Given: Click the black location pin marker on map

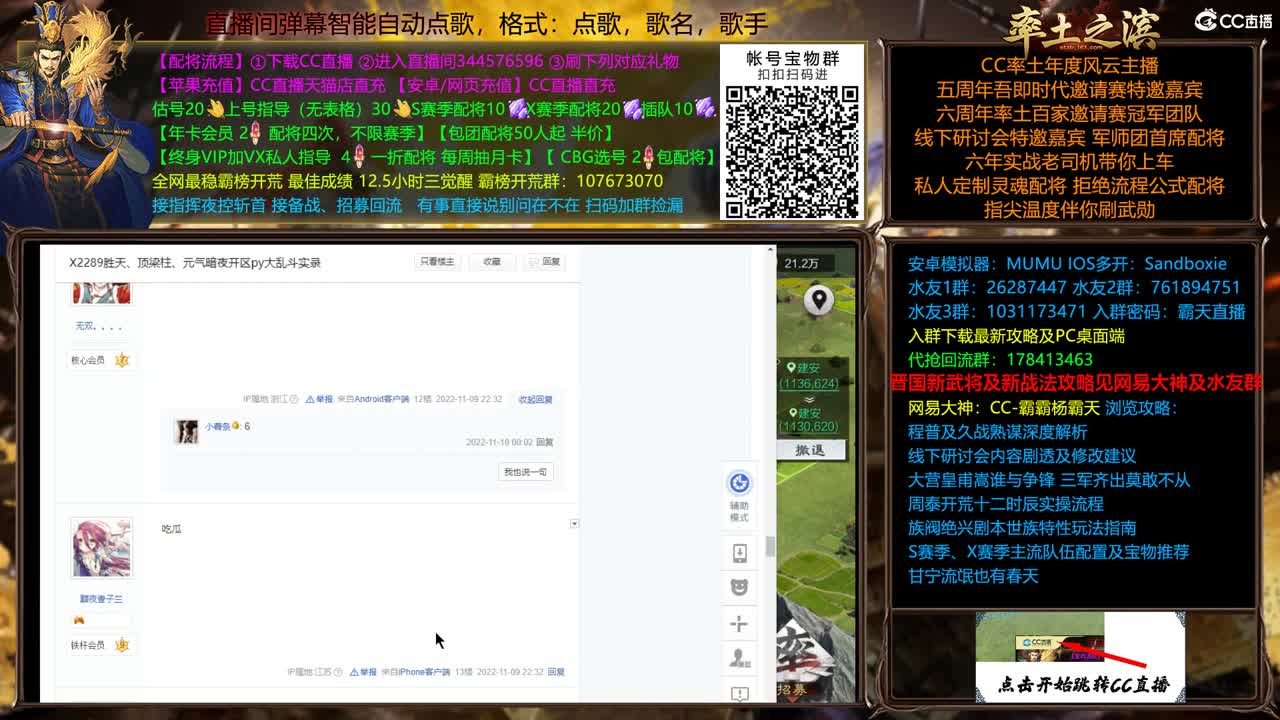Looking at the screenshot, I should point(819,298).
